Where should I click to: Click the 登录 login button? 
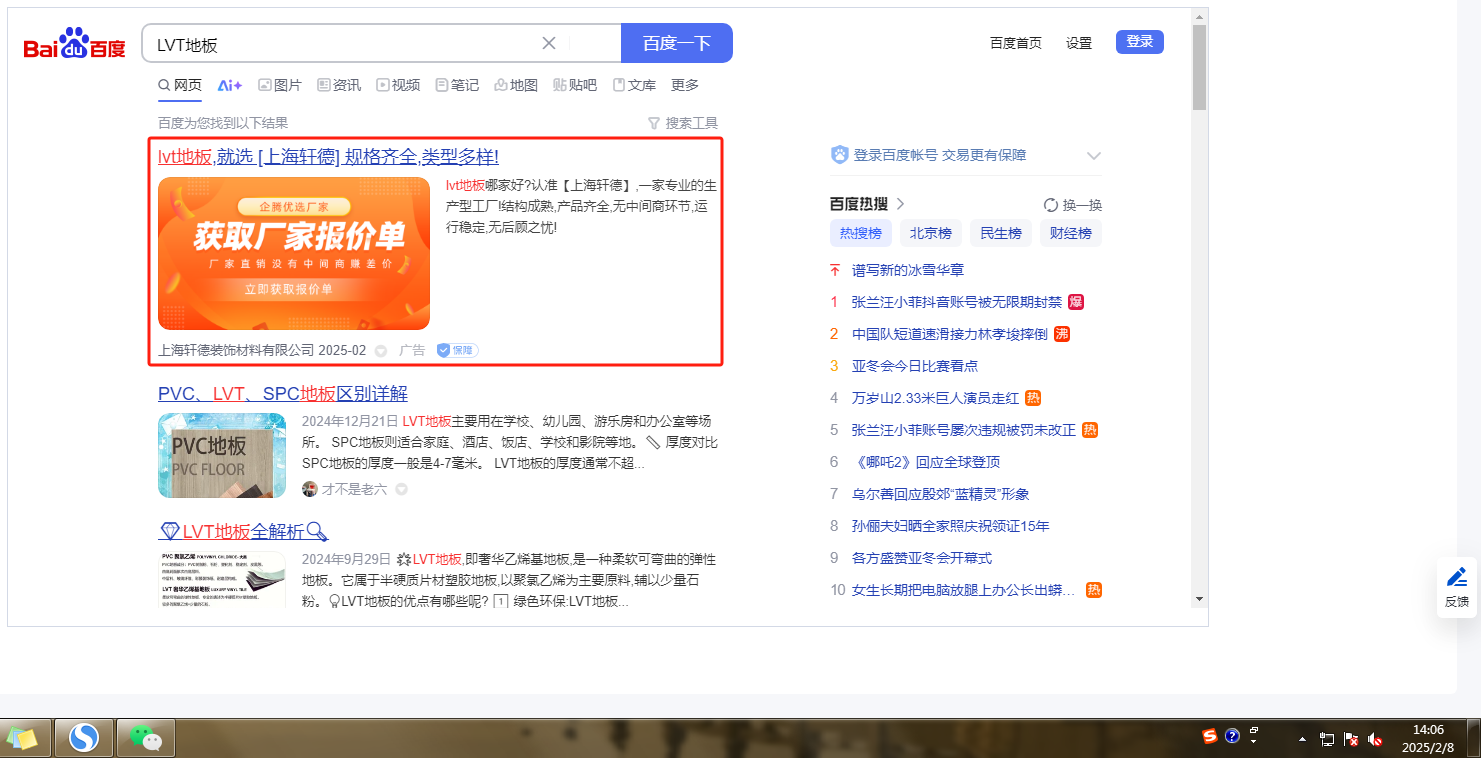coord(1139,42)
